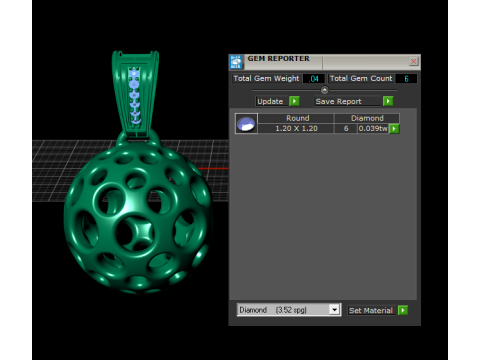Click the green arrow next to Update
Screen dimensions: 480x360
(294, 101)
